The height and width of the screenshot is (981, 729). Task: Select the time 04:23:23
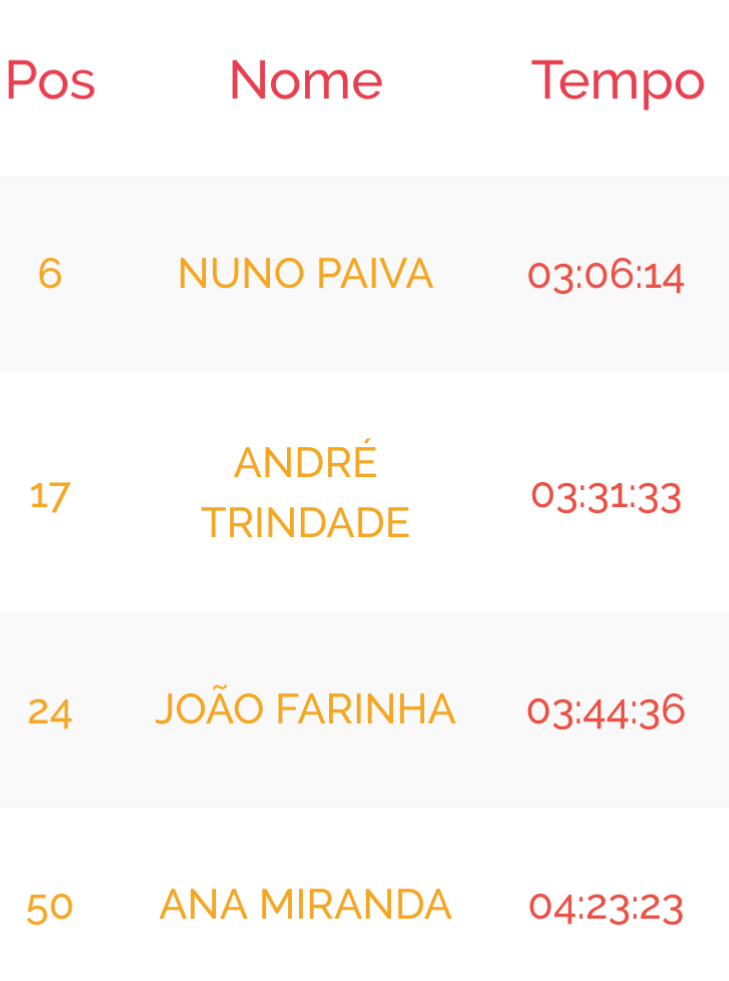[x=606, y=907]
